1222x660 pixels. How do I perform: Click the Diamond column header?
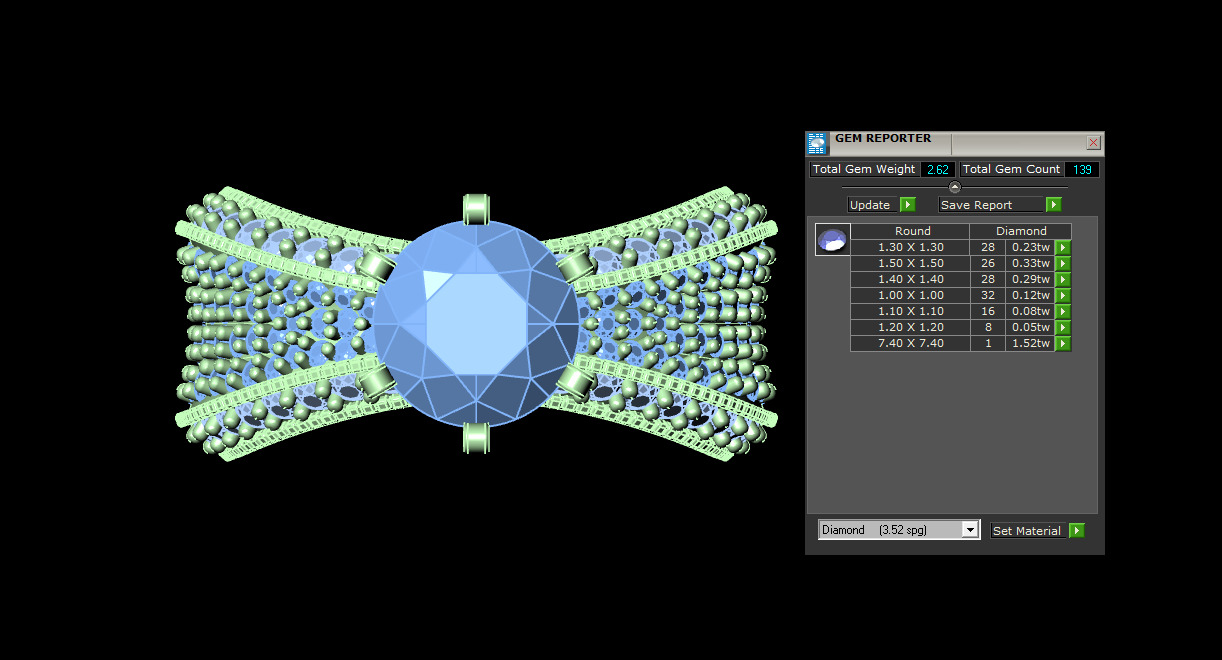pos(1021,231)
